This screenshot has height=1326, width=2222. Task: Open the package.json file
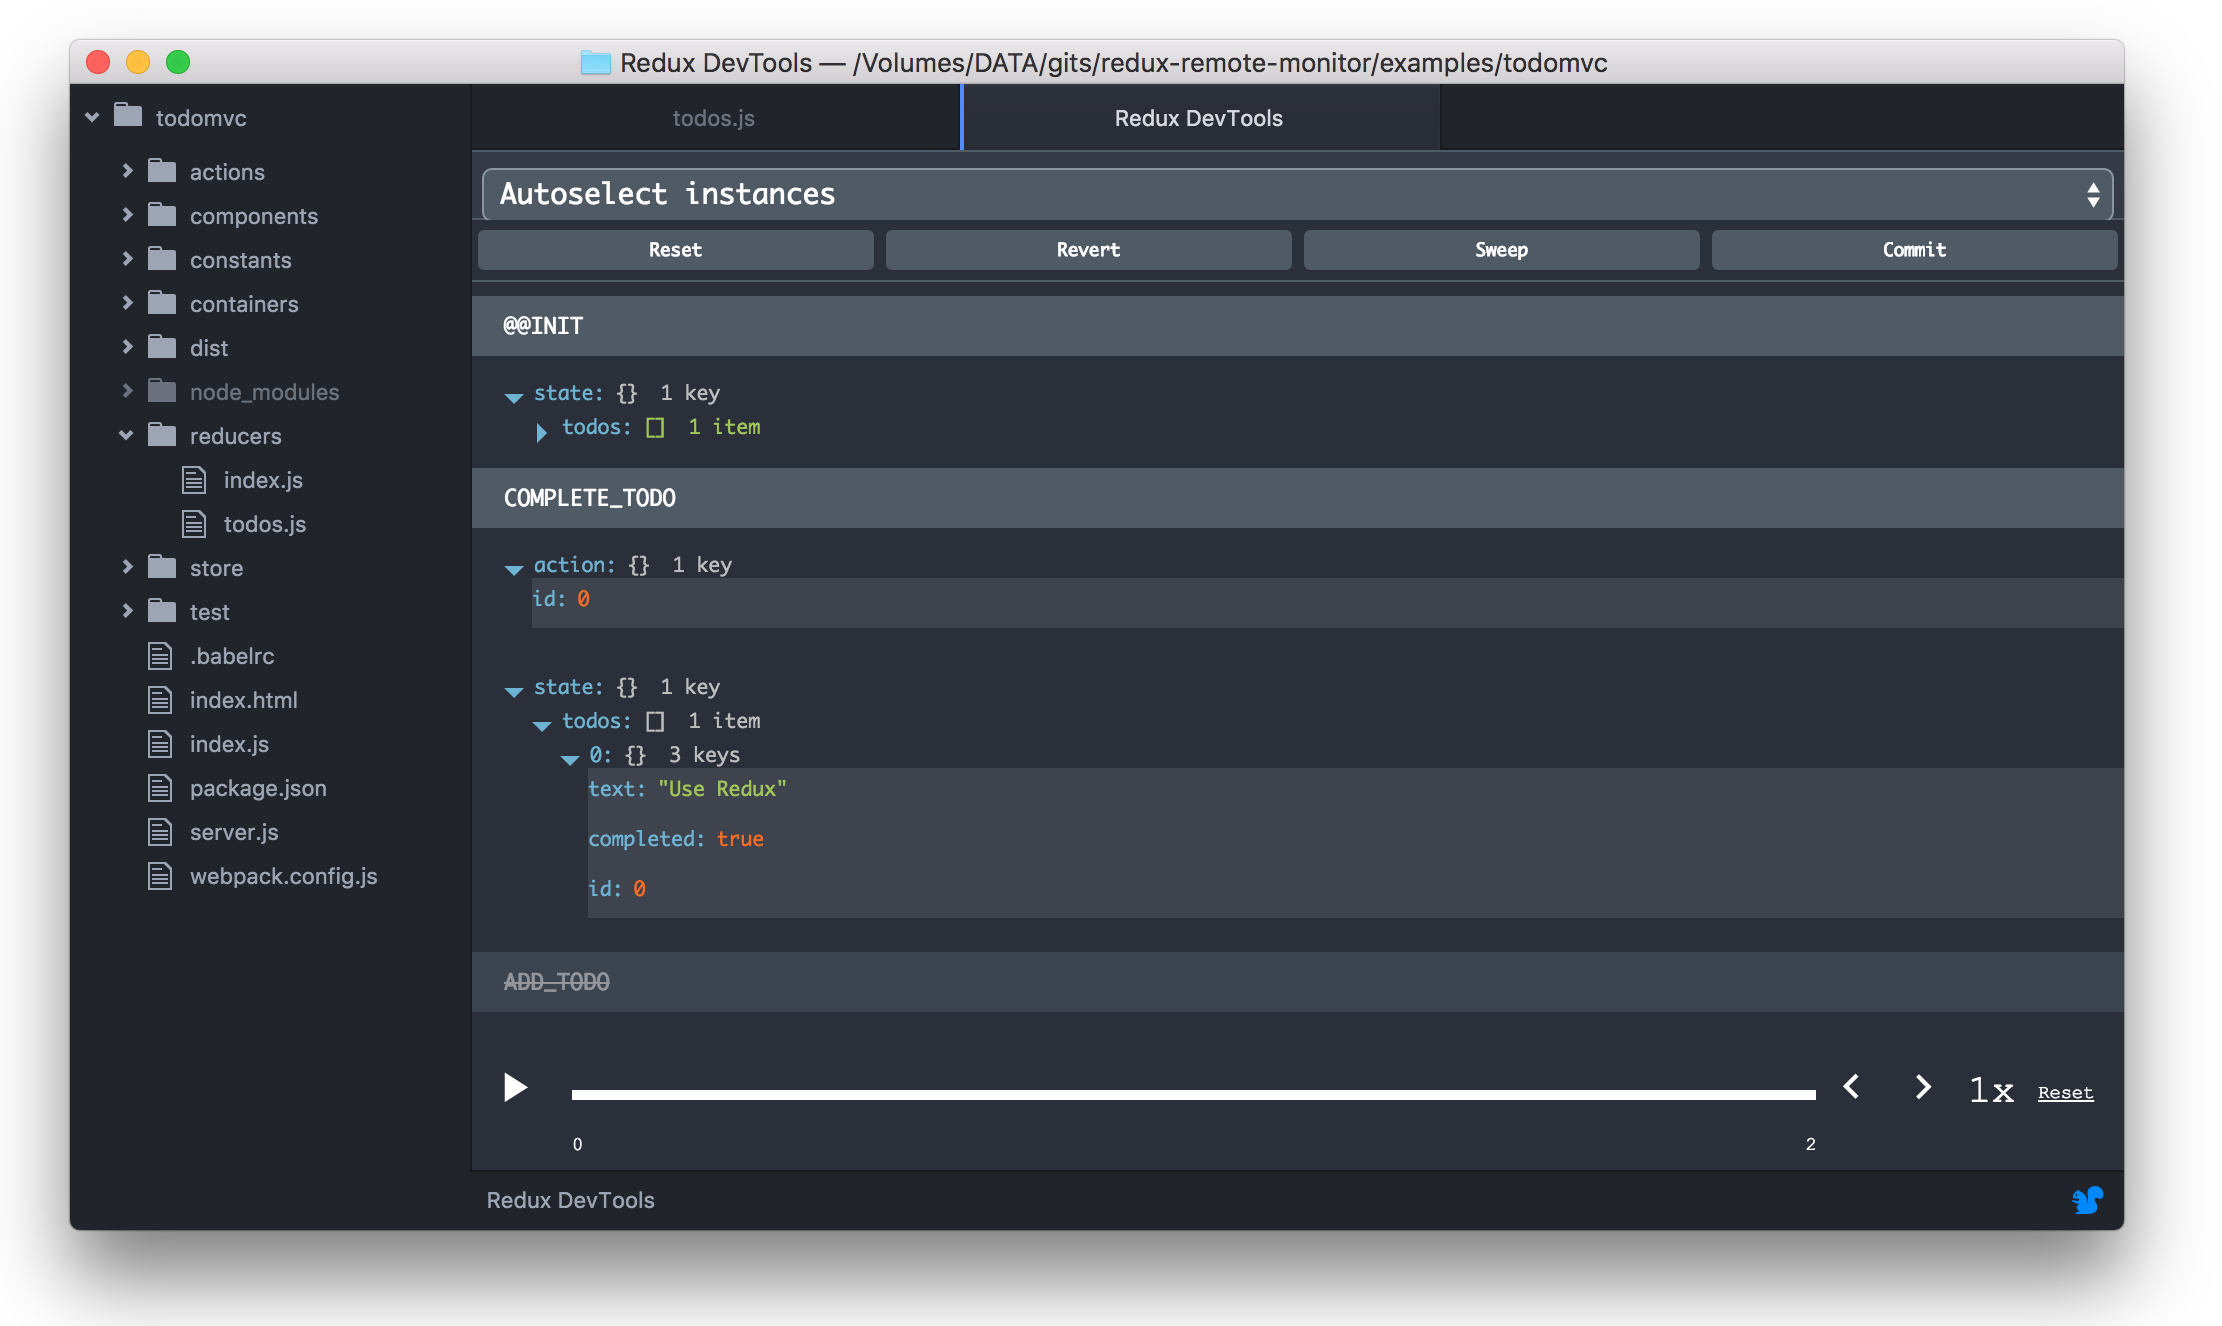tap(258, 788)
